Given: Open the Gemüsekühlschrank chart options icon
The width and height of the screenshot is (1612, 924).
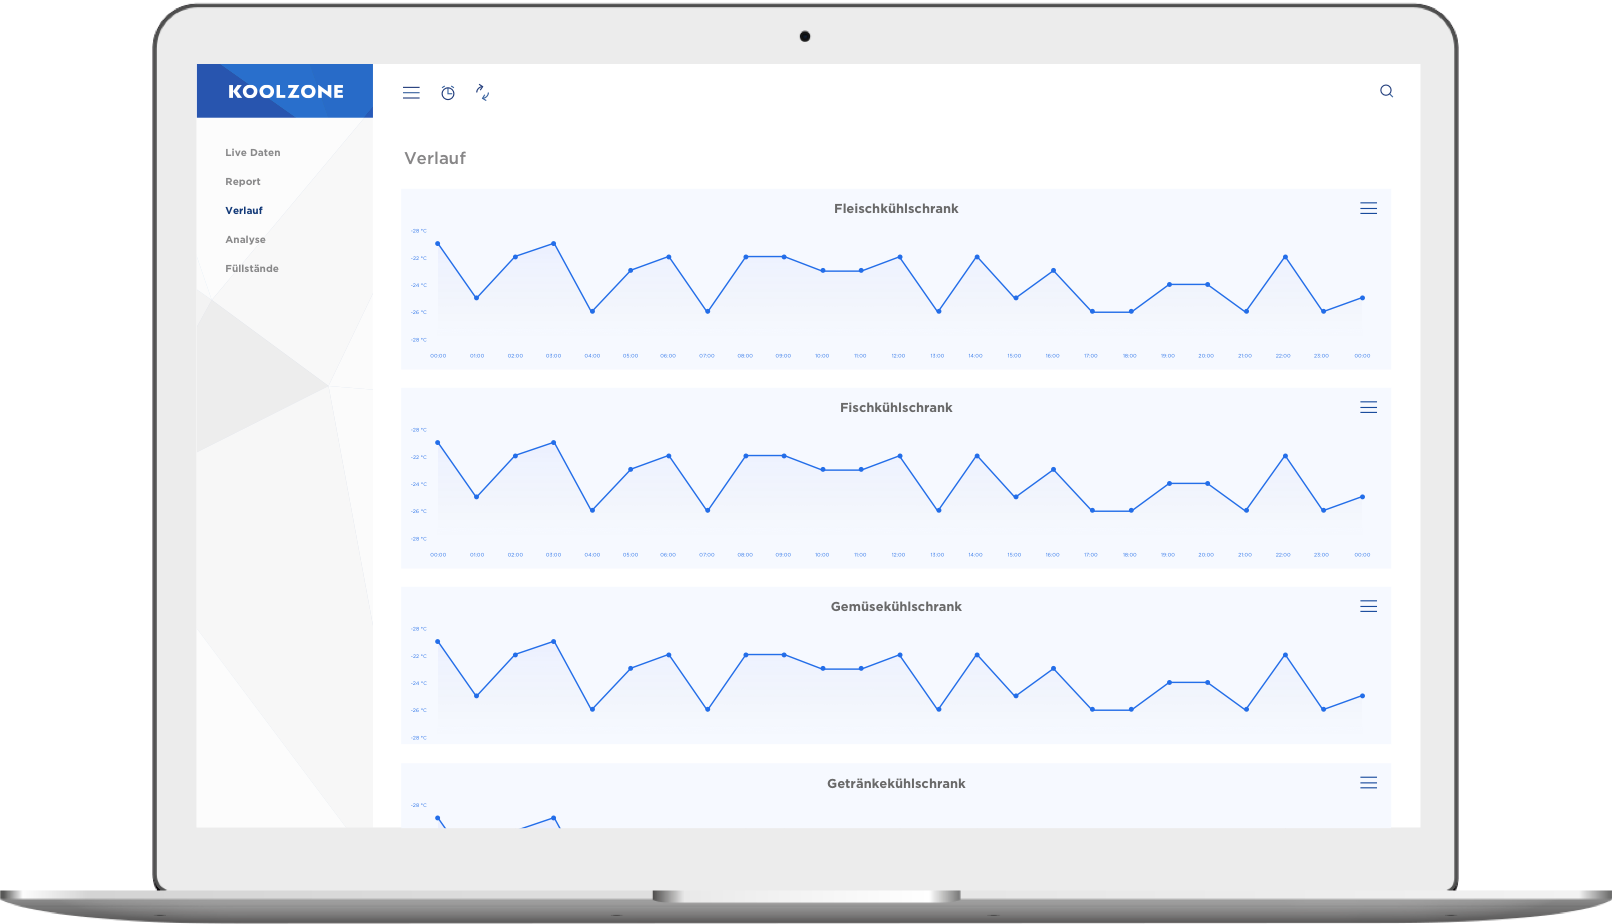Looking at the screenshot, I should [1368, 606].
